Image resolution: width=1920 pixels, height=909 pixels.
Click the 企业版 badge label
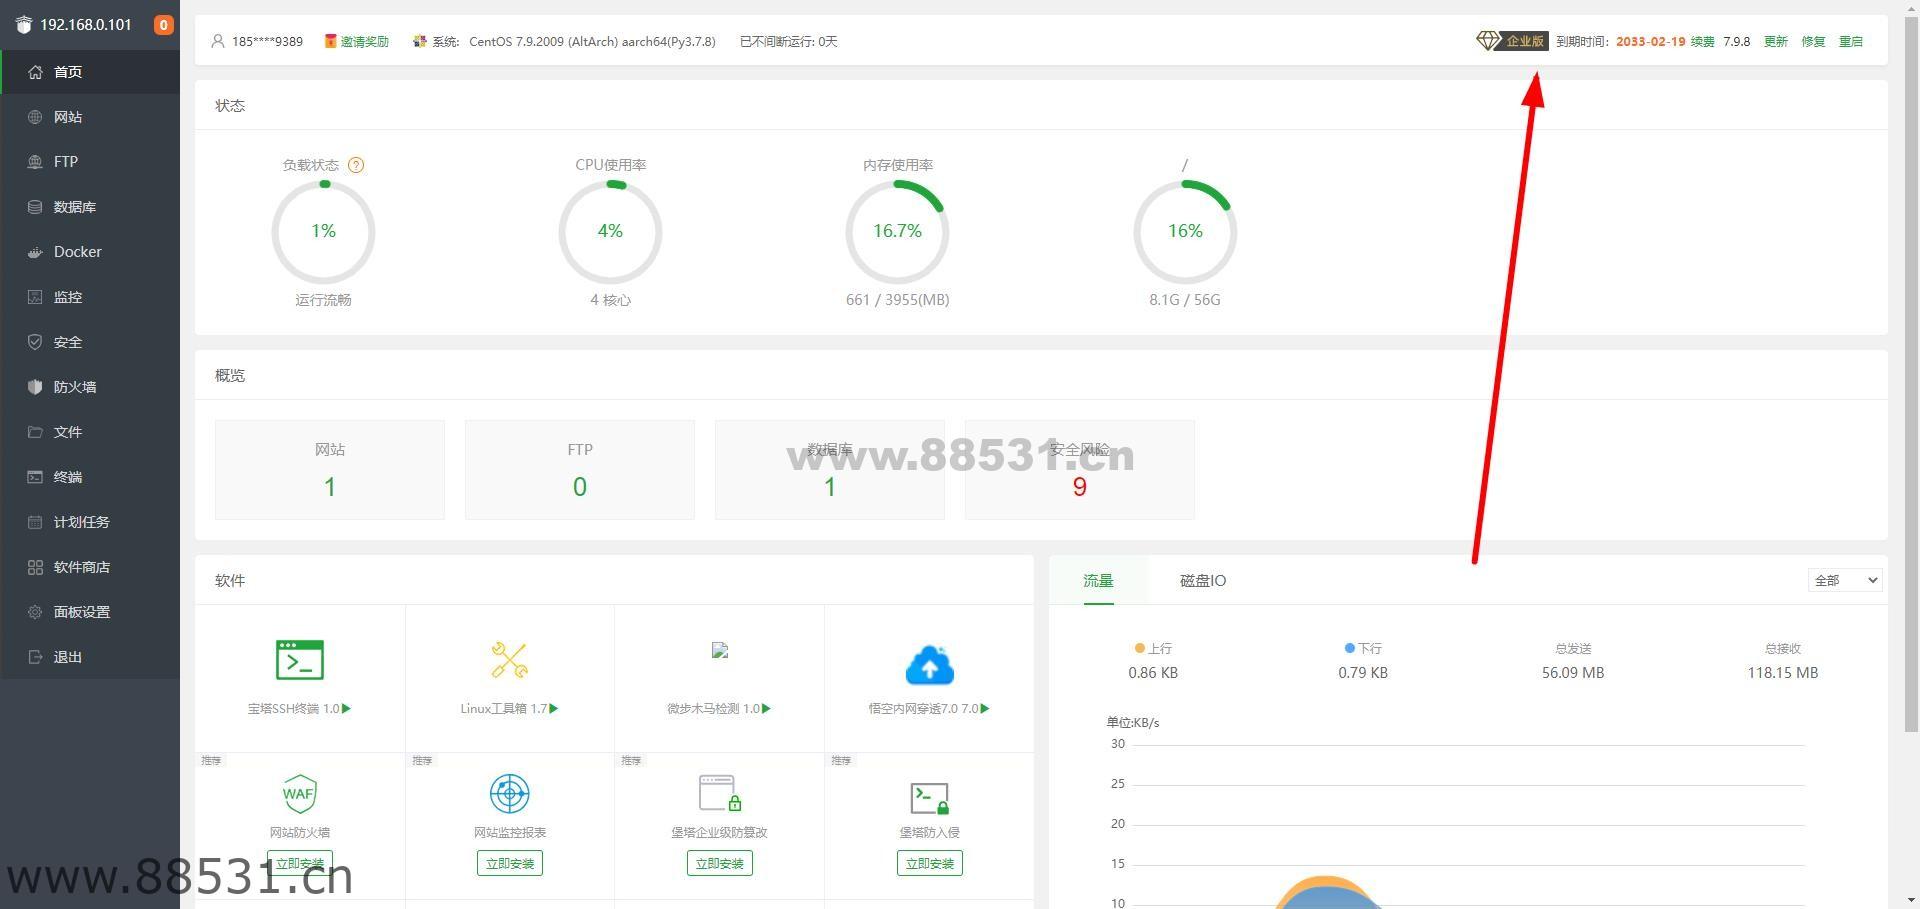coord(1525,42)
